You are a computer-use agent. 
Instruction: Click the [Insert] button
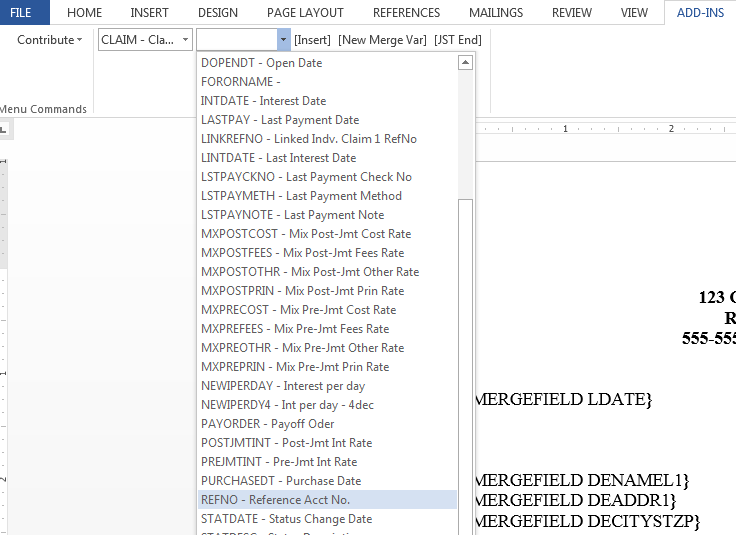[x=312, y=40]
